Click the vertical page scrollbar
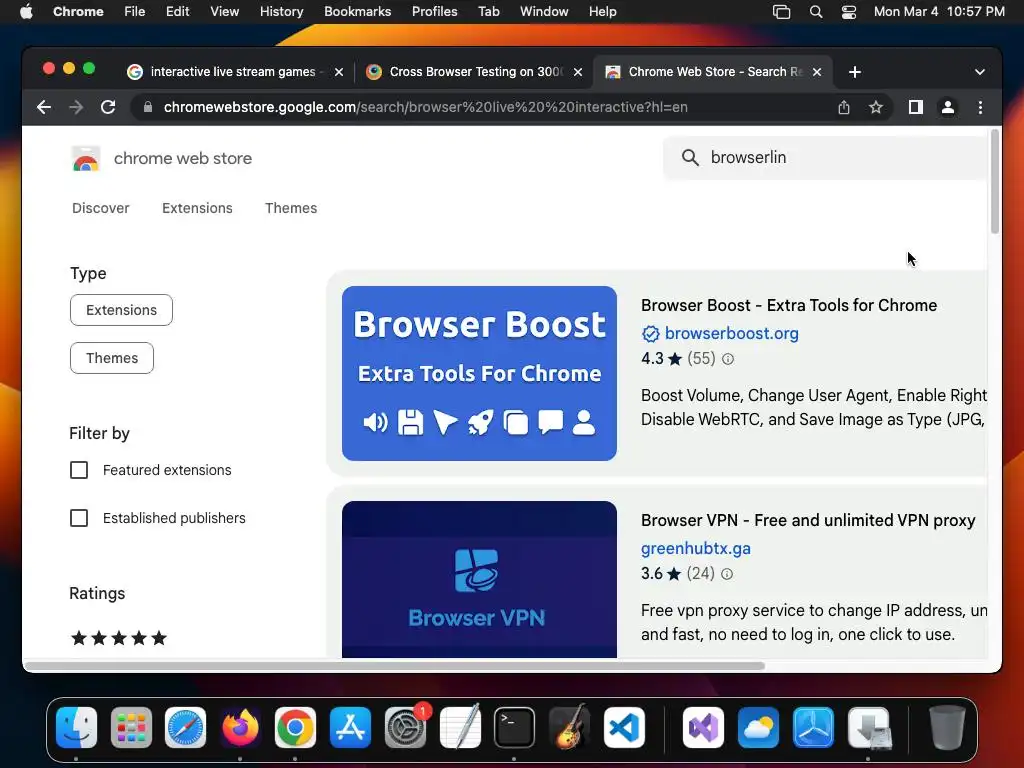 tap(995, 182)
